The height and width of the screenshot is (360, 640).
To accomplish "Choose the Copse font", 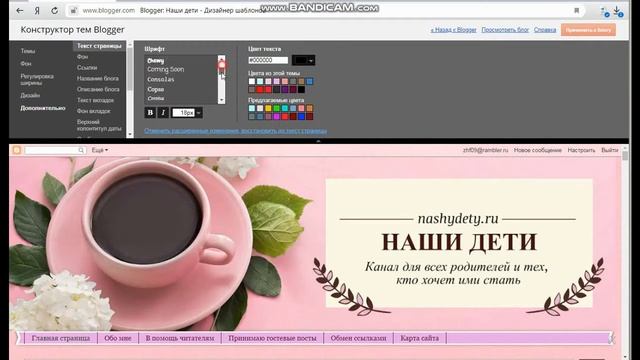I will 156,89.
